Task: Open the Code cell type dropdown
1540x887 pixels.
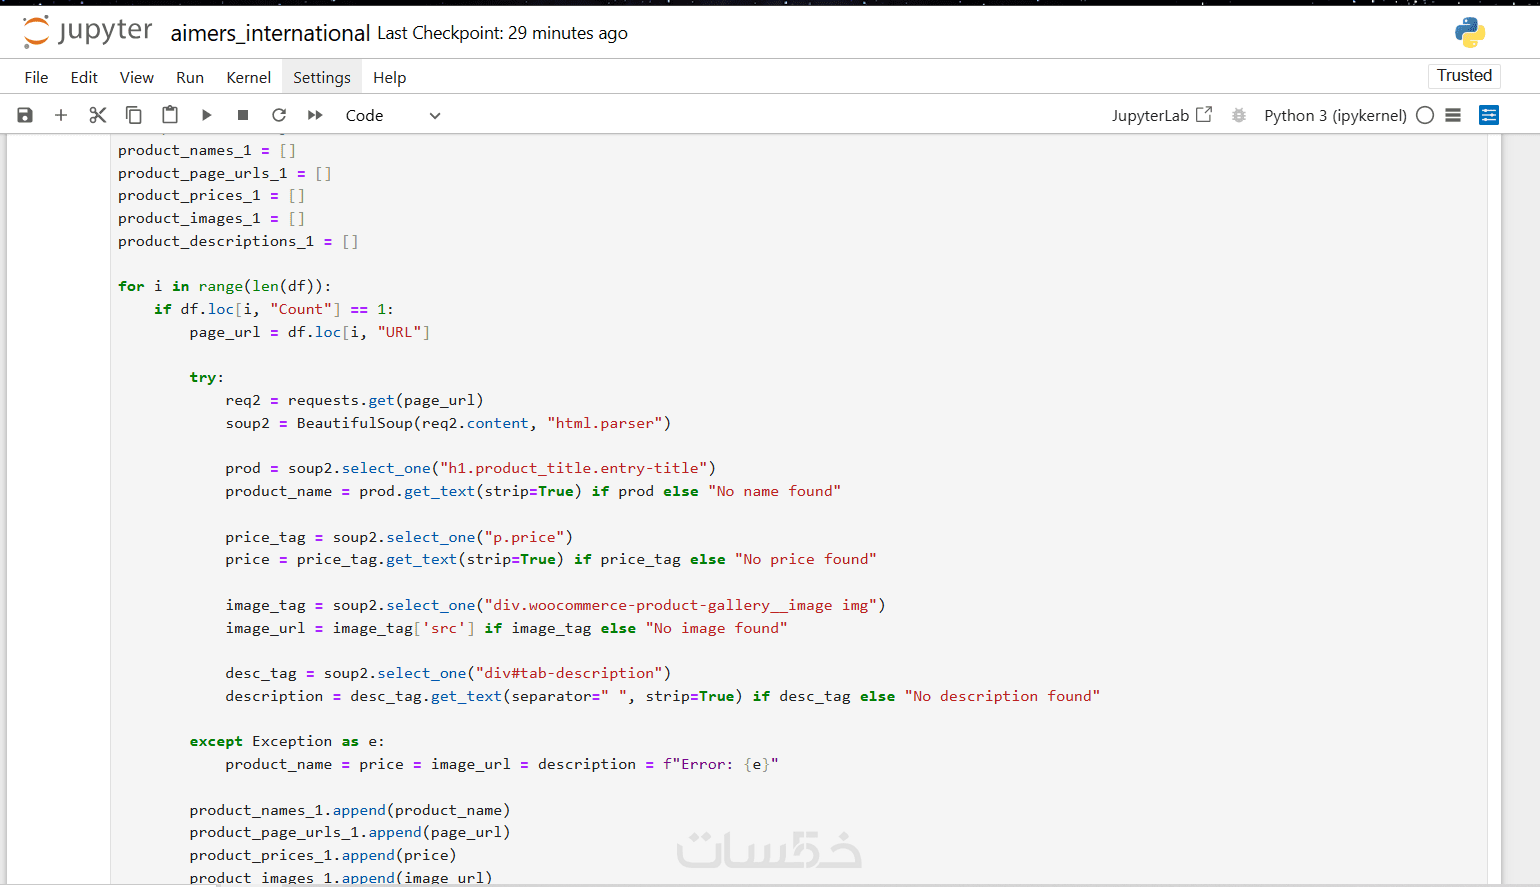Action: [x=392, y=115]
